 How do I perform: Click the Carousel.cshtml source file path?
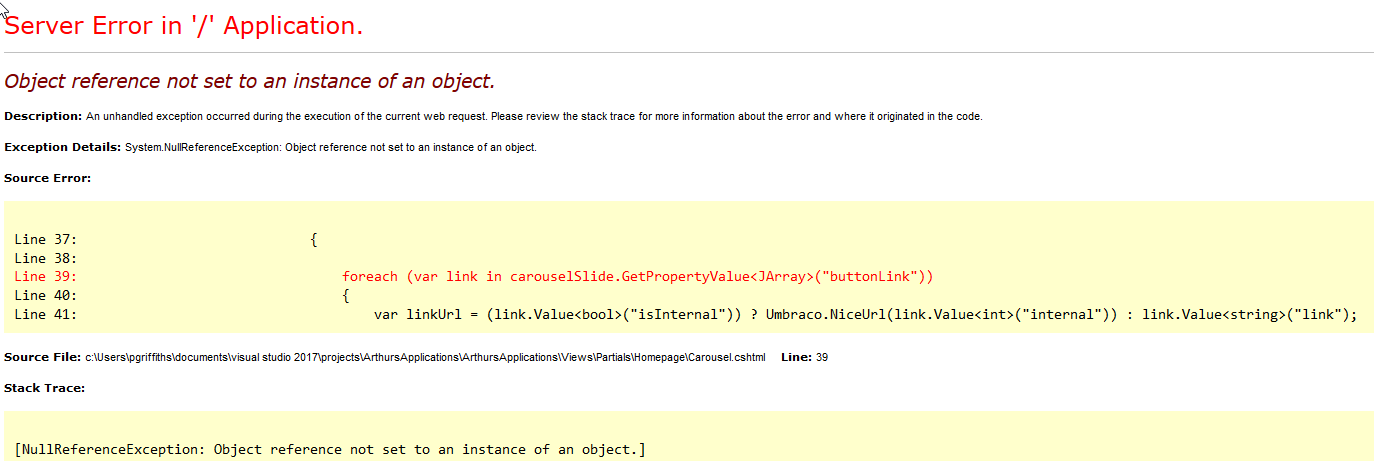pos(425,357)
